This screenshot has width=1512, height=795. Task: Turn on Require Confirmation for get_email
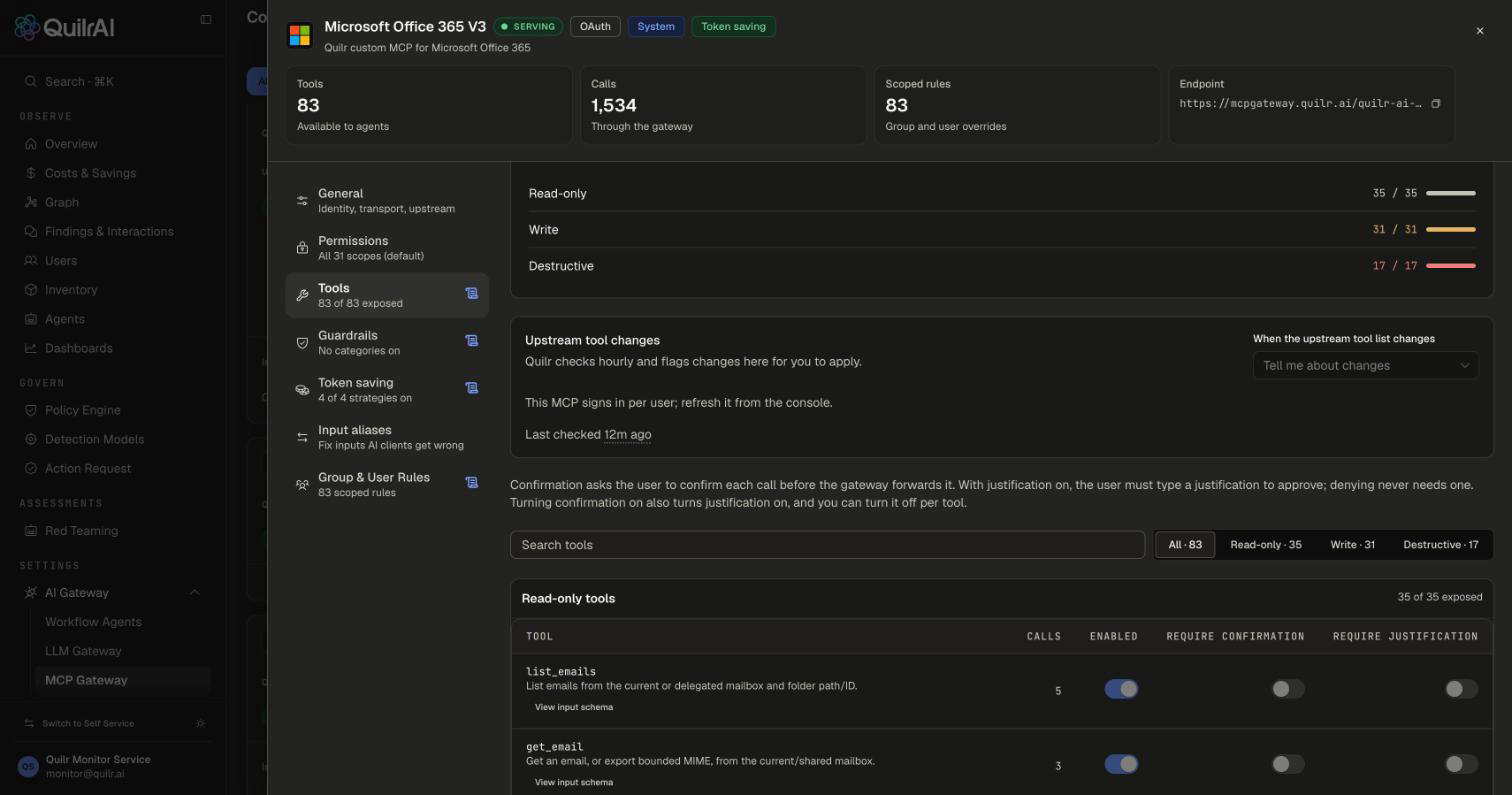1287,764
